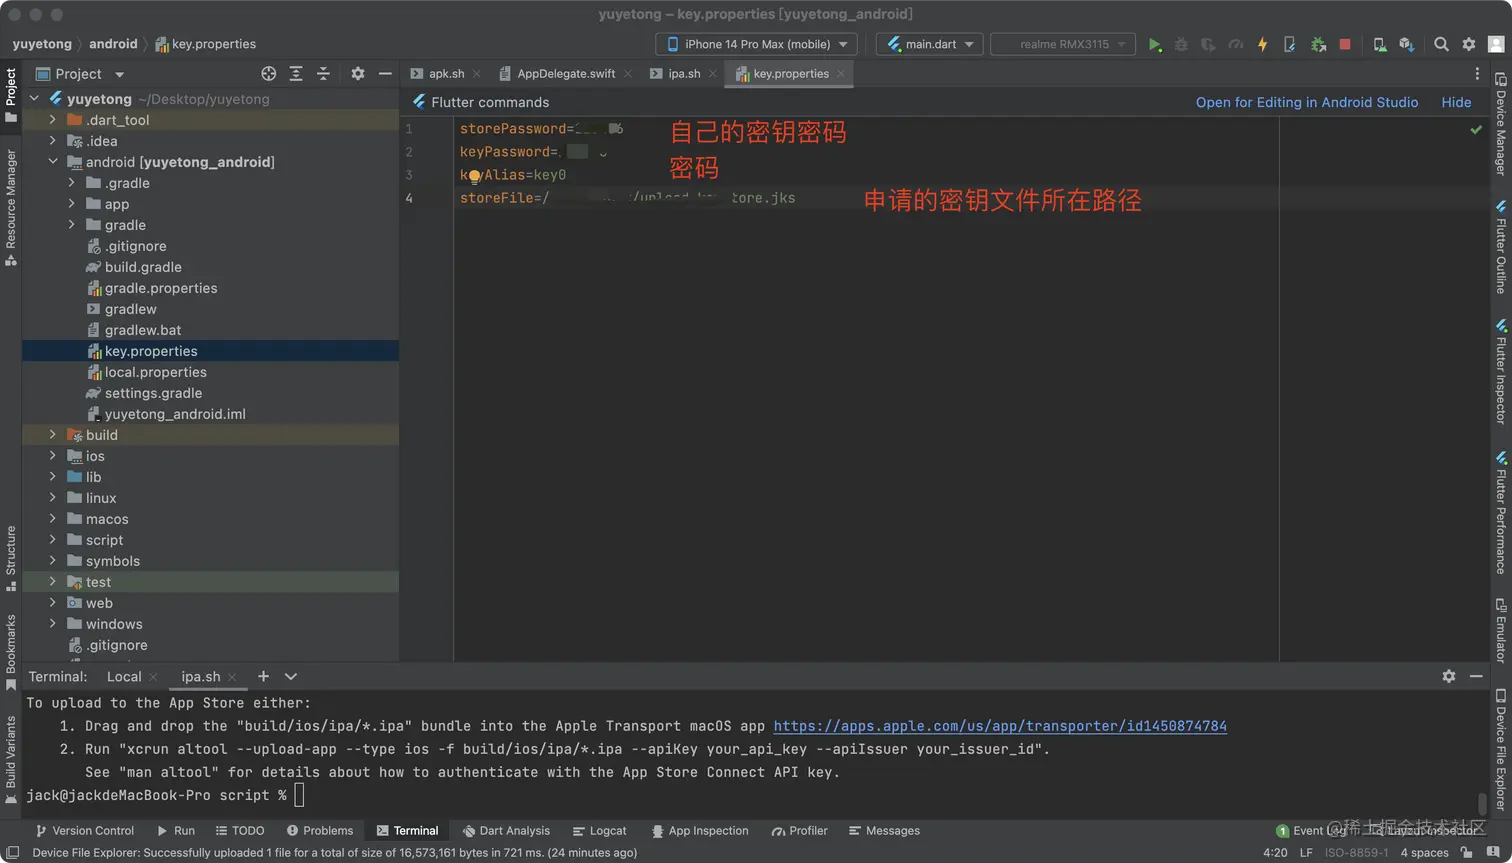Collapse the yuyetong root project node
The width and height of the screenshot is (1512, 863).
point(34,99)
